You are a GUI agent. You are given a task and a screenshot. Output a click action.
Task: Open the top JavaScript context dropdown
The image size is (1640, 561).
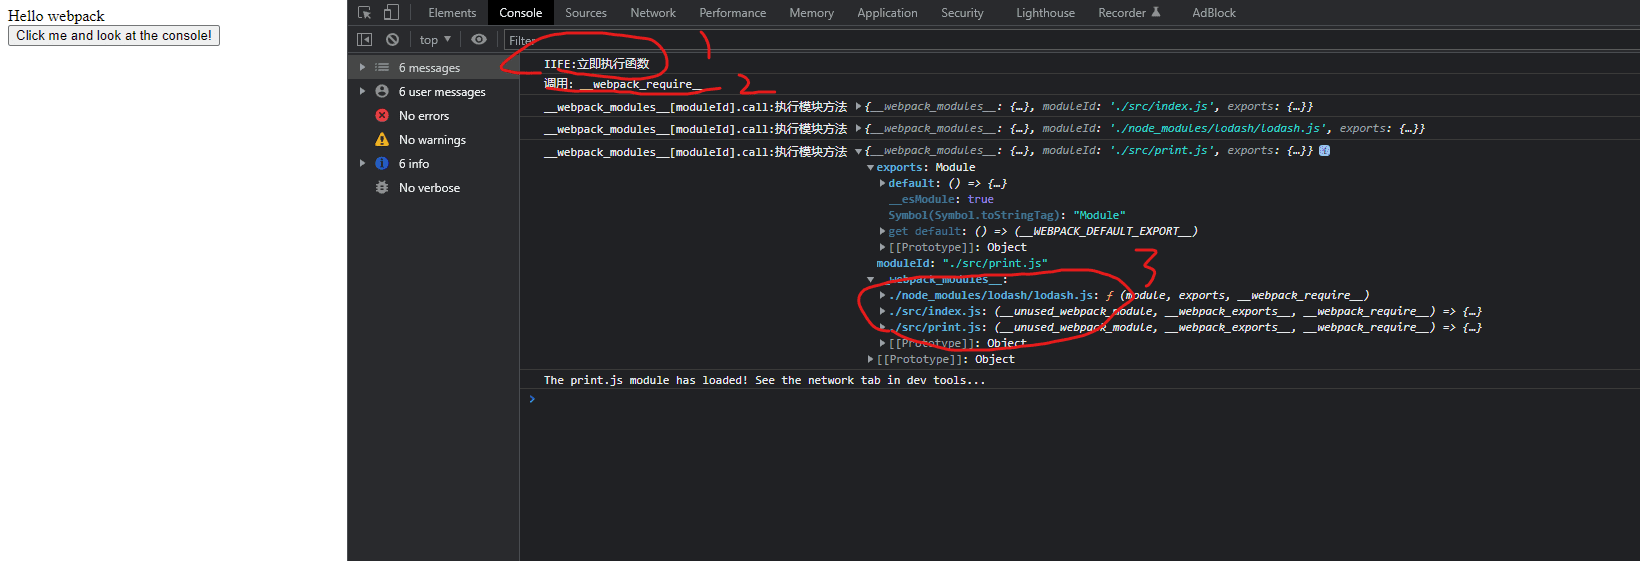coord(435,40)
